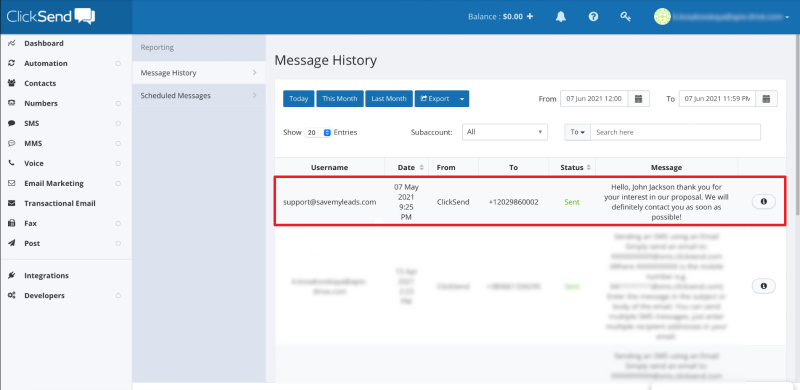Click the +12029860002 recipient number
The image size is (800, 390).
click(x=513, y=202)
